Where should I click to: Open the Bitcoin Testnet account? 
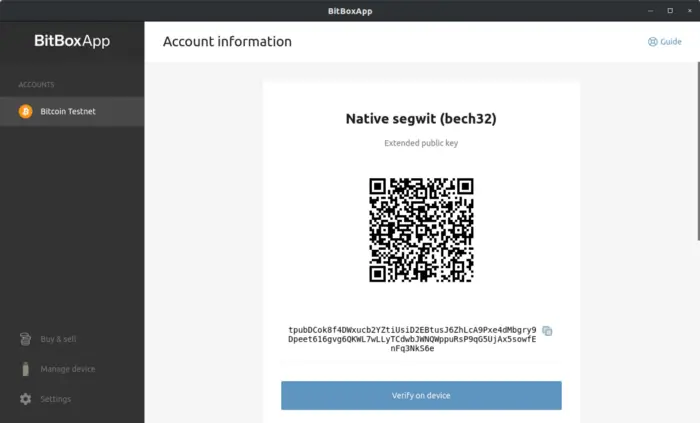(x=68, y=111)
